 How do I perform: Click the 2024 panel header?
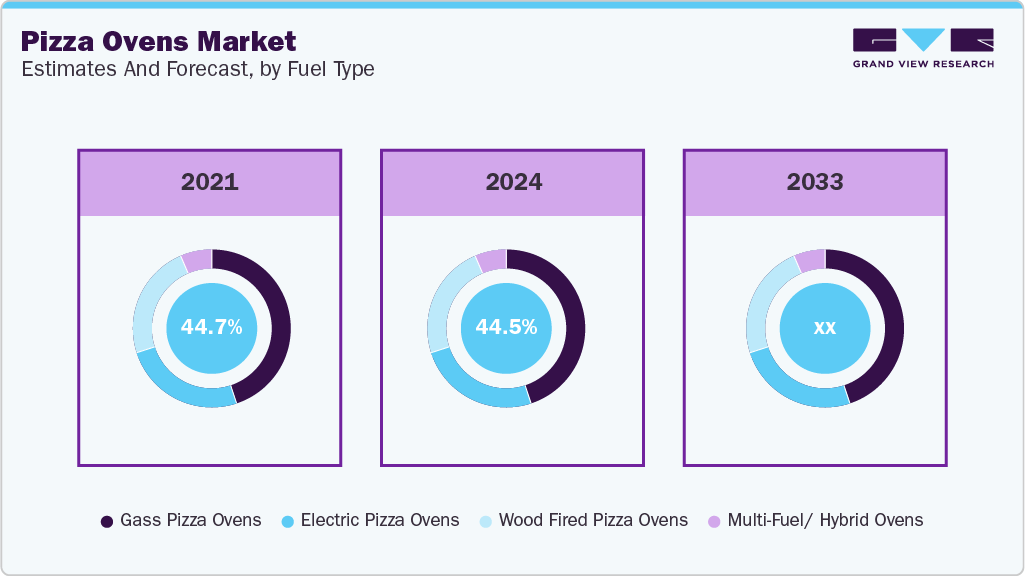click(512, 183)
